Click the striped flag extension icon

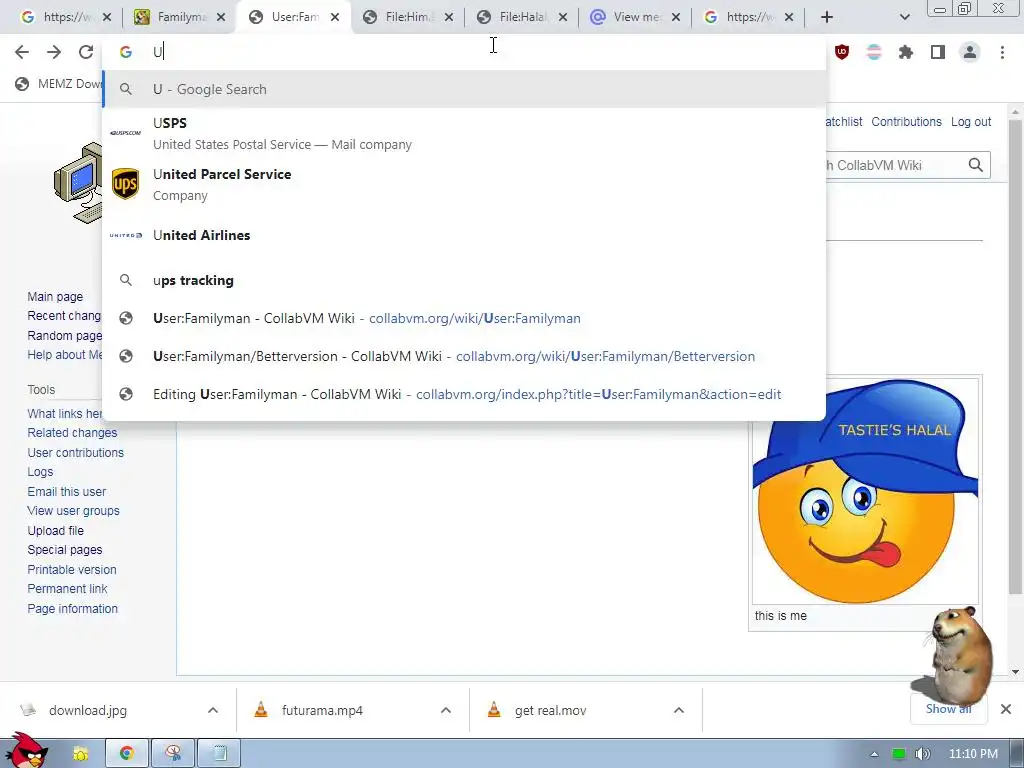(x=874, y=52)
